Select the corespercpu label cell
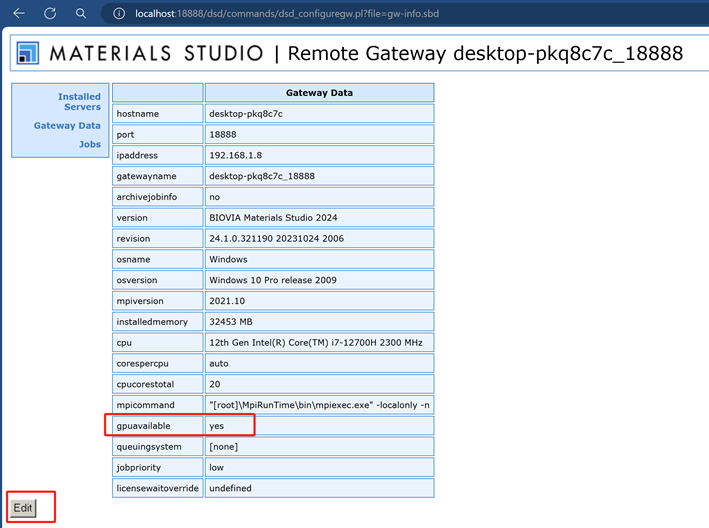The height and width of the screenshot is (528, 709). coord(157,363)
